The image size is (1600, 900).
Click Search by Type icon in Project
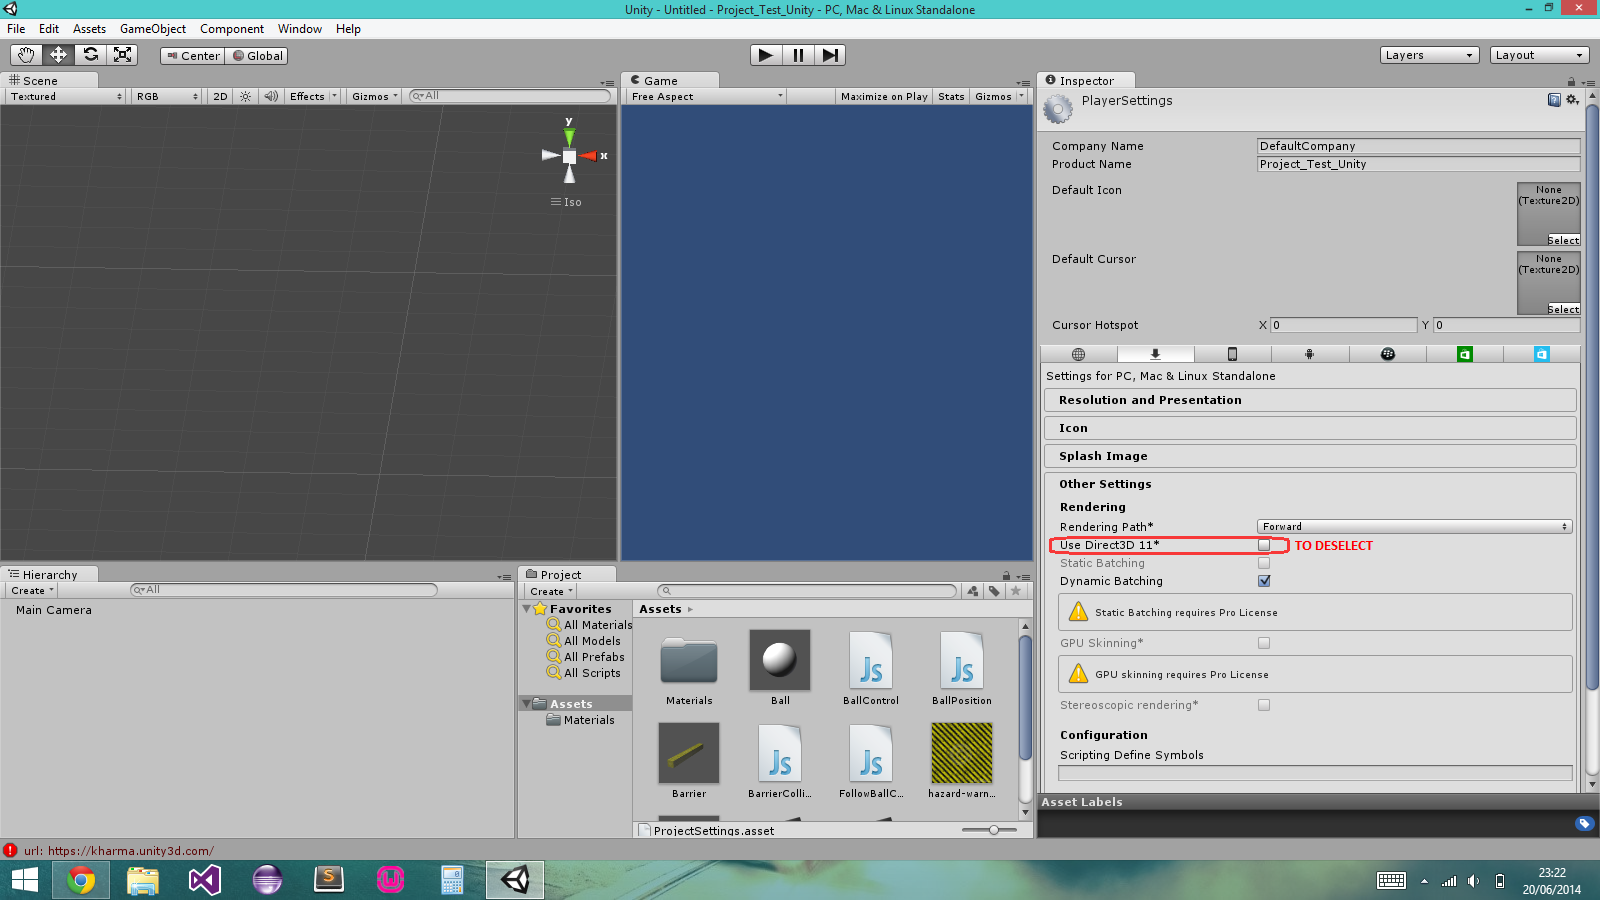point(973,591)
